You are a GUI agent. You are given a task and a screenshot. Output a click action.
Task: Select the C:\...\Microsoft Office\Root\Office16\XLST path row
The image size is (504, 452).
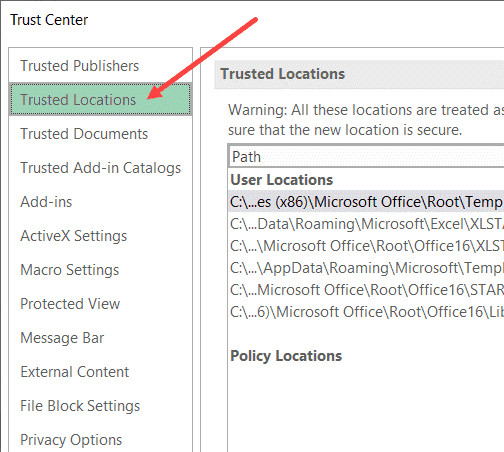point(366,246)
